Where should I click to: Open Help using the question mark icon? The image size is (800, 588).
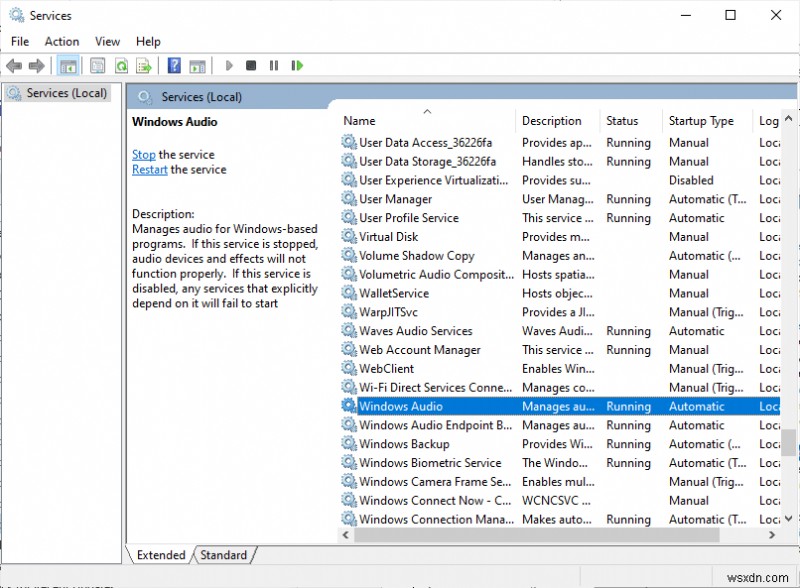coord(172,65)
